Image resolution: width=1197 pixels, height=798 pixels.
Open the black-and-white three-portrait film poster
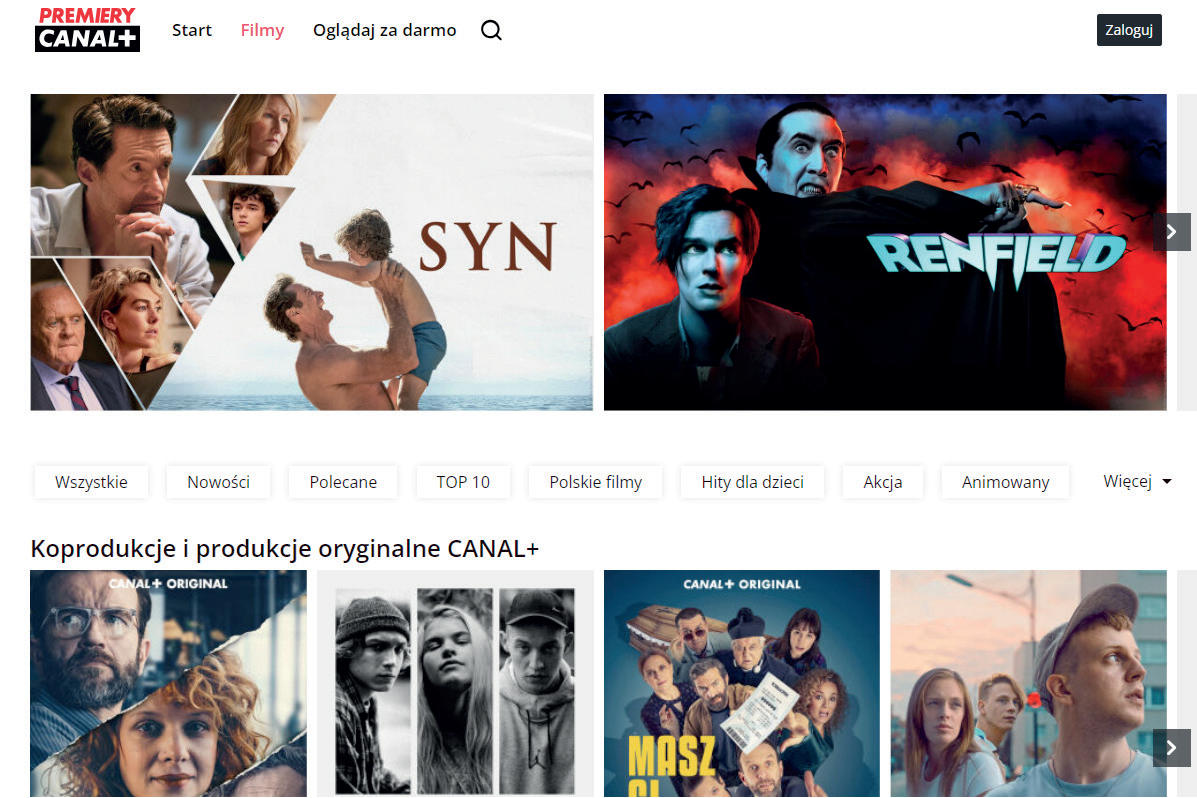tap(455, 683)
